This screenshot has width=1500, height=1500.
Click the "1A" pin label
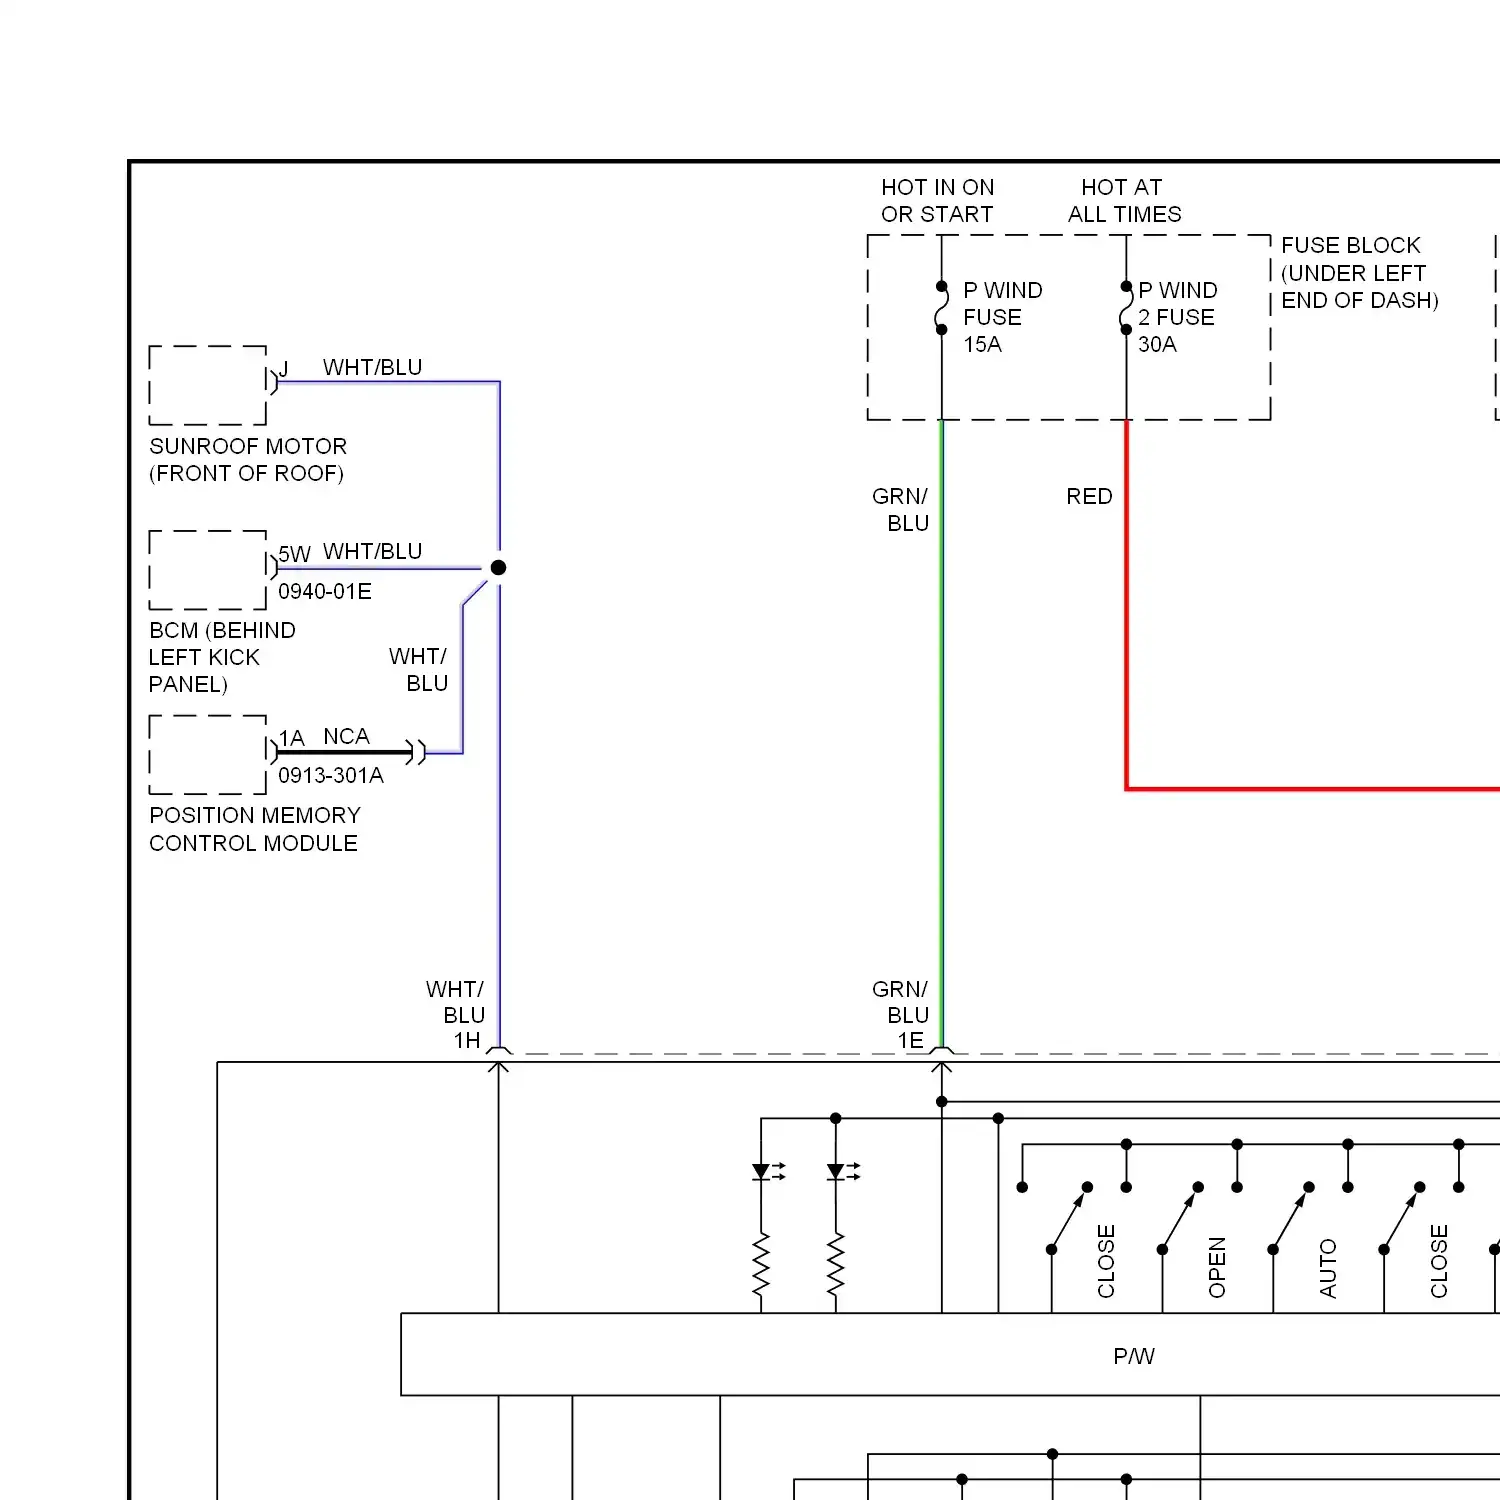291,739
